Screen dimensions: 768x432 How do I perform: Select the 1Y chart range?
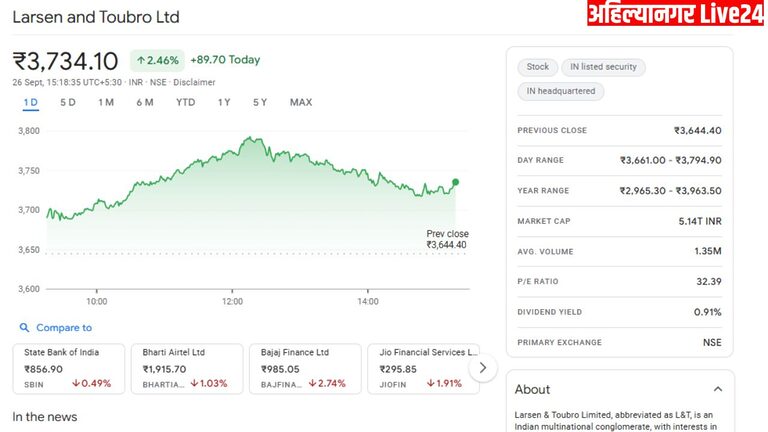224,102
